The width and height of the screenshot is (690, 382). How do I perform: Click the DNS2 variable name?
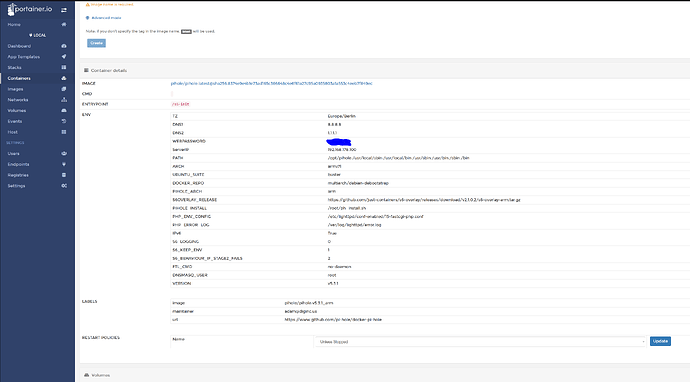pyautogui.click(x=178, y=133)
